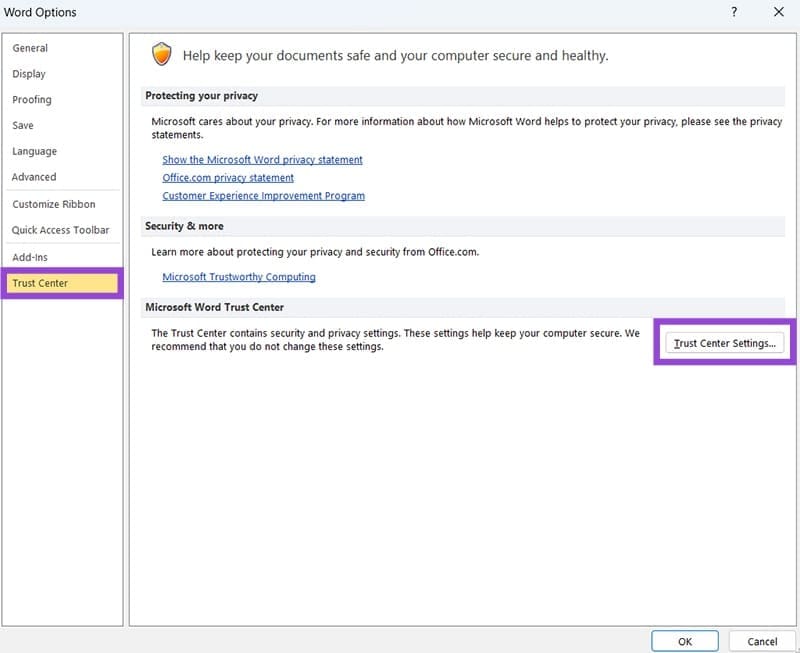This screenshot has width=800, height=653.
Task: Click the Help question mark icon
Action: (x=734, y=12)
